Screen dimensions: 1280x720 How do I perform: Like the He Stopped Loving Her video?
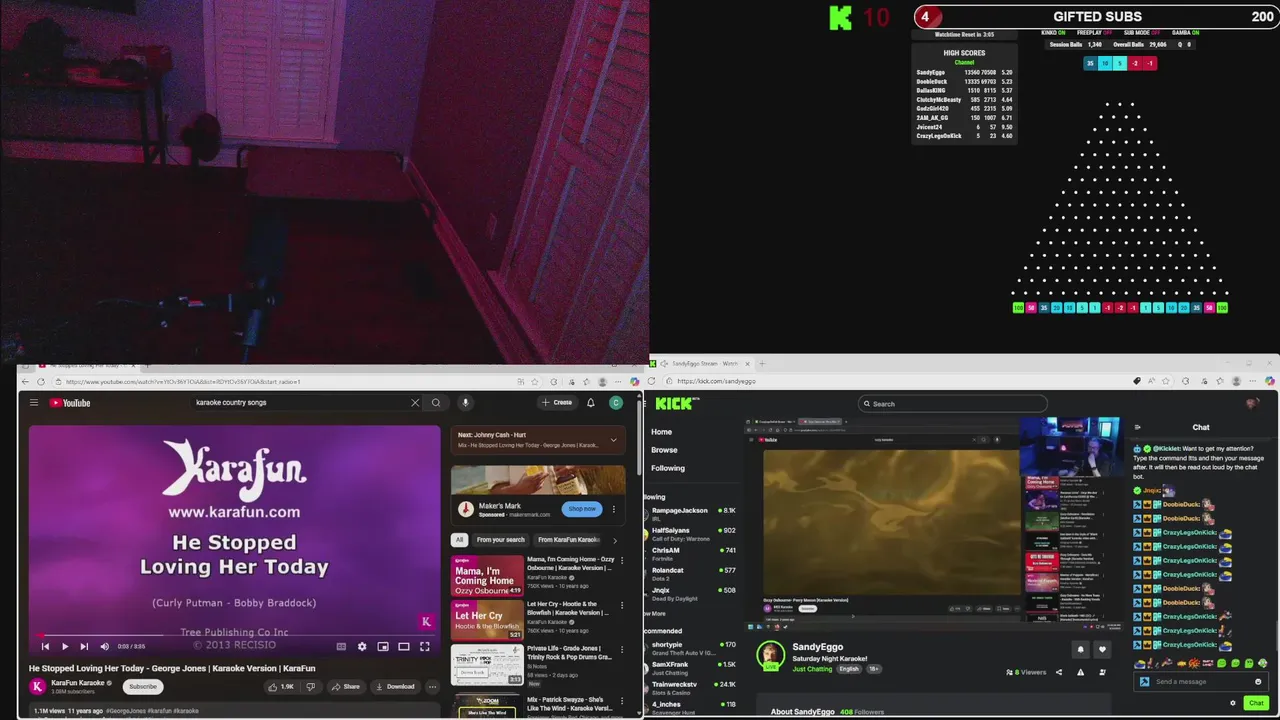pos(281,687)
